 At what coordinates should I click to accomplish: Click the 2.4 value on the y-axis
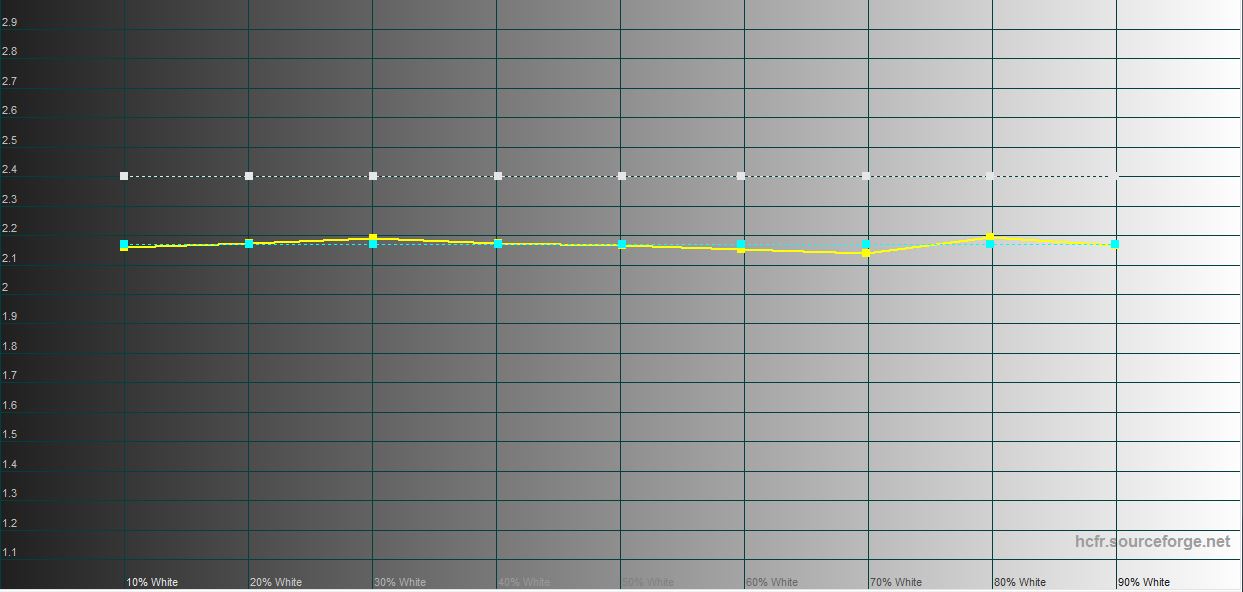tap(10, 170)
